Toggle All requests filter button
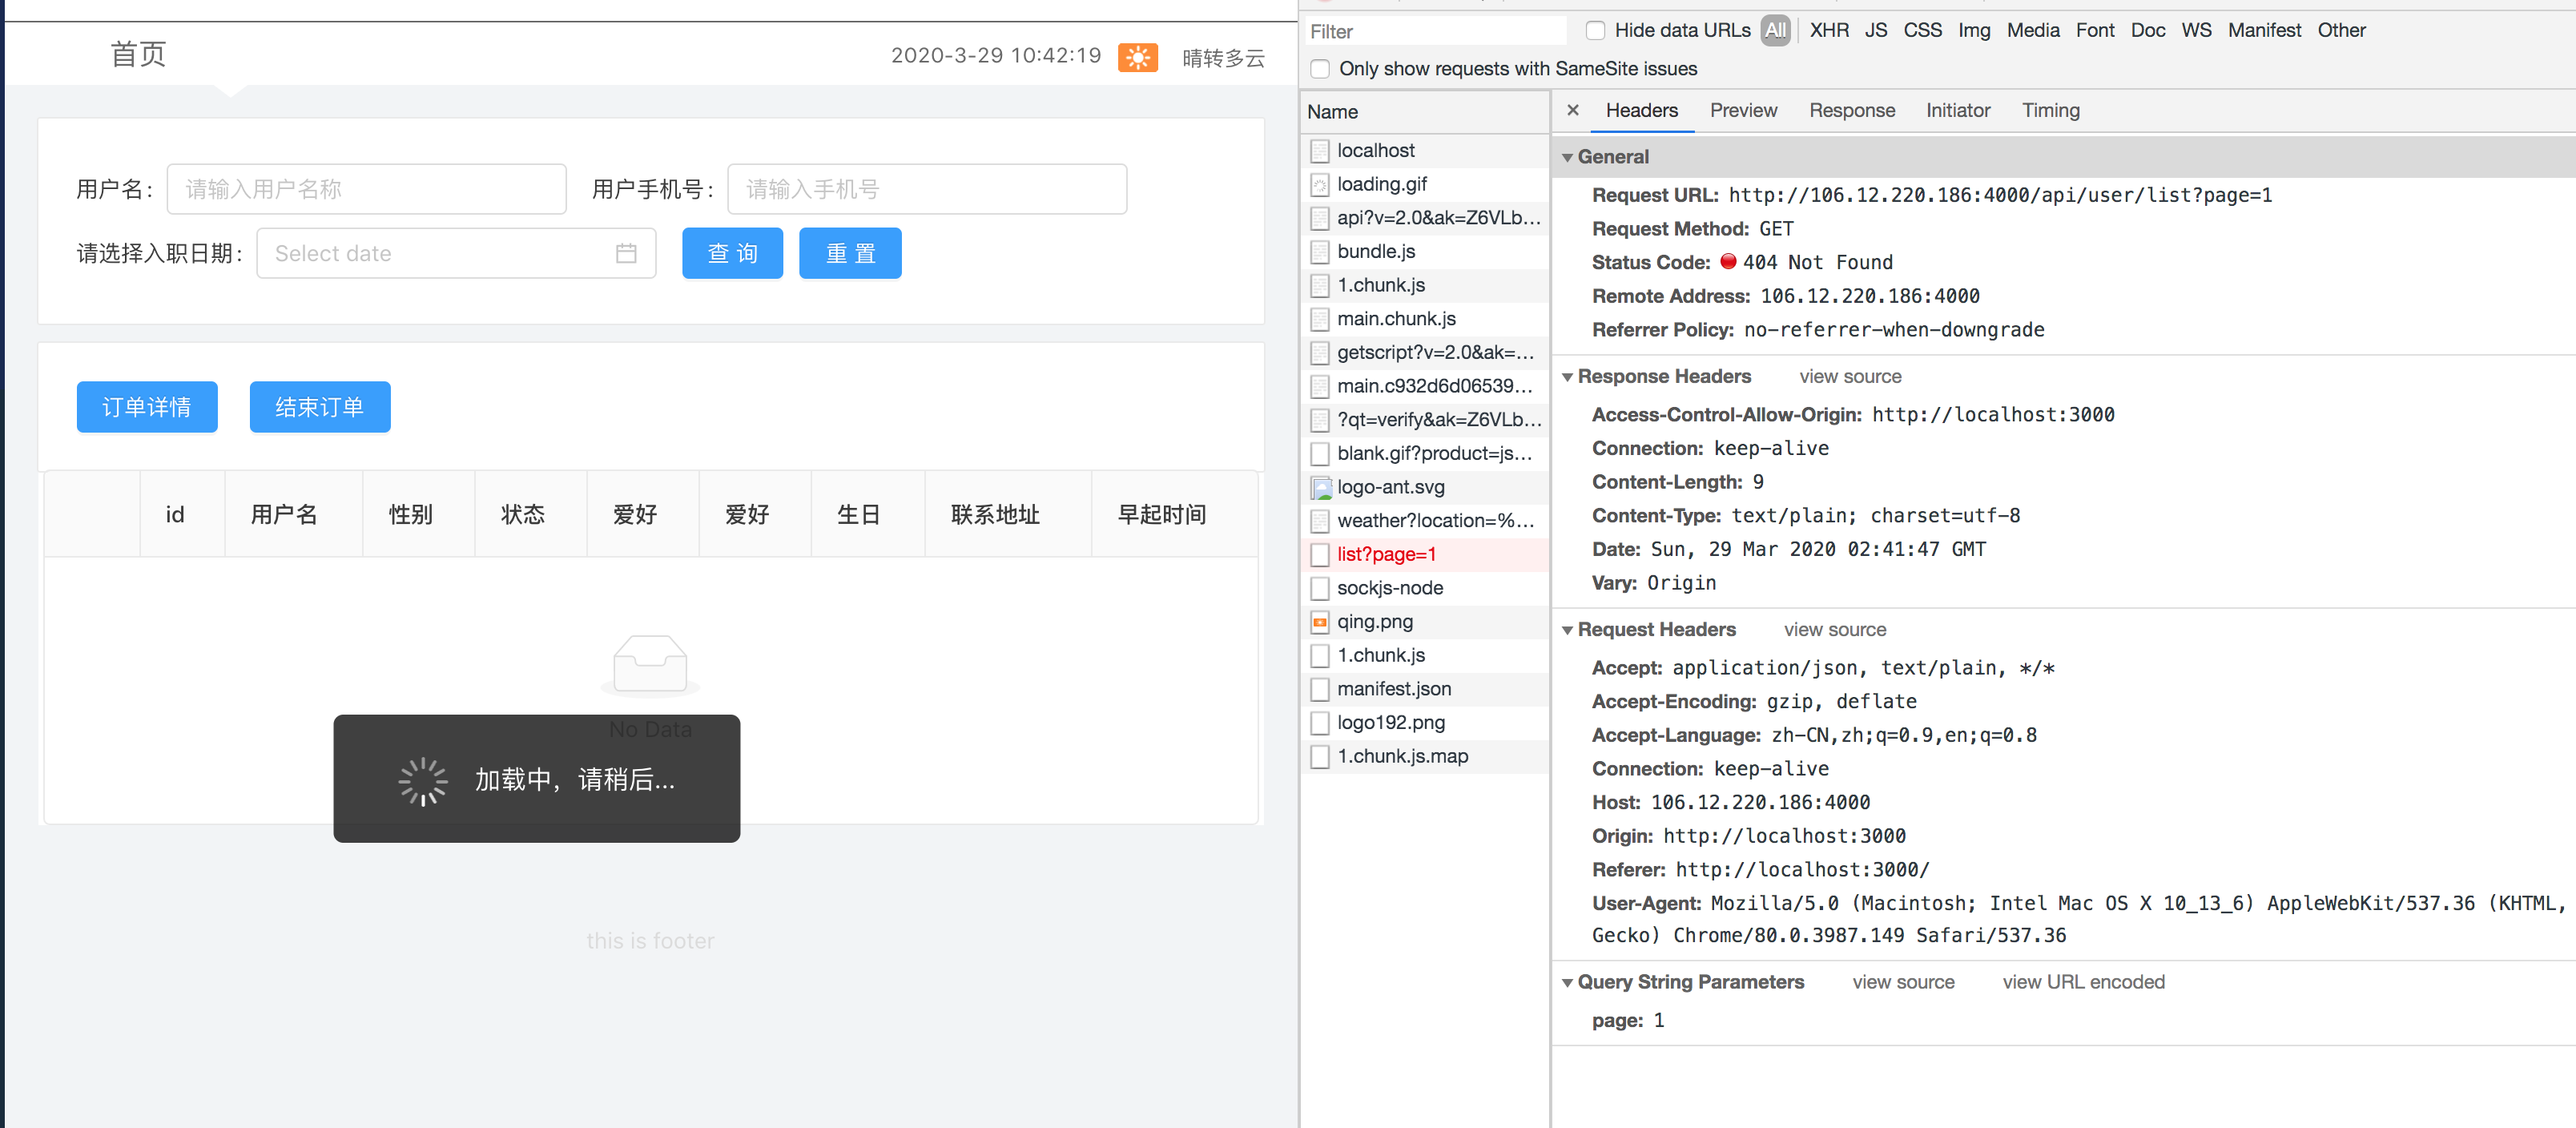Image resolution: width=2576 pixels, height=1128 pixels. coord(1776,31)
